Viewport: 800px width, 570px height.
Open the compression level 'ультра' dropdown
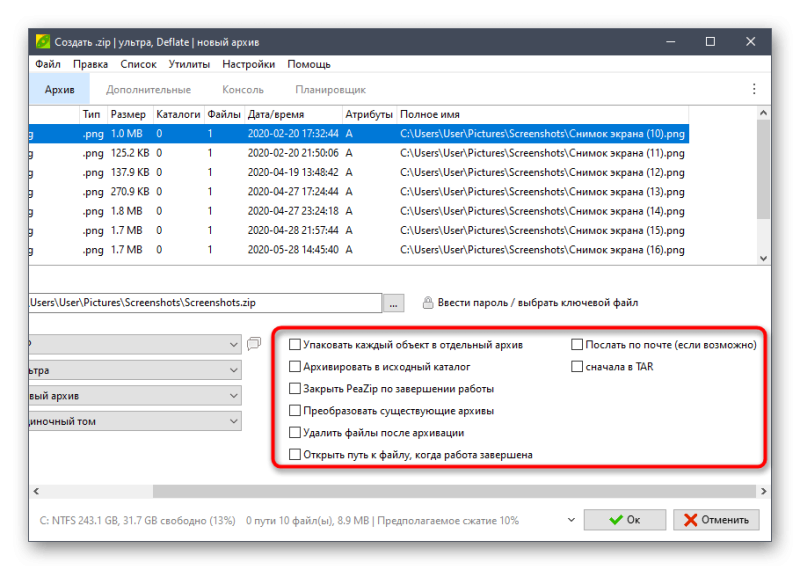[135, 370]
